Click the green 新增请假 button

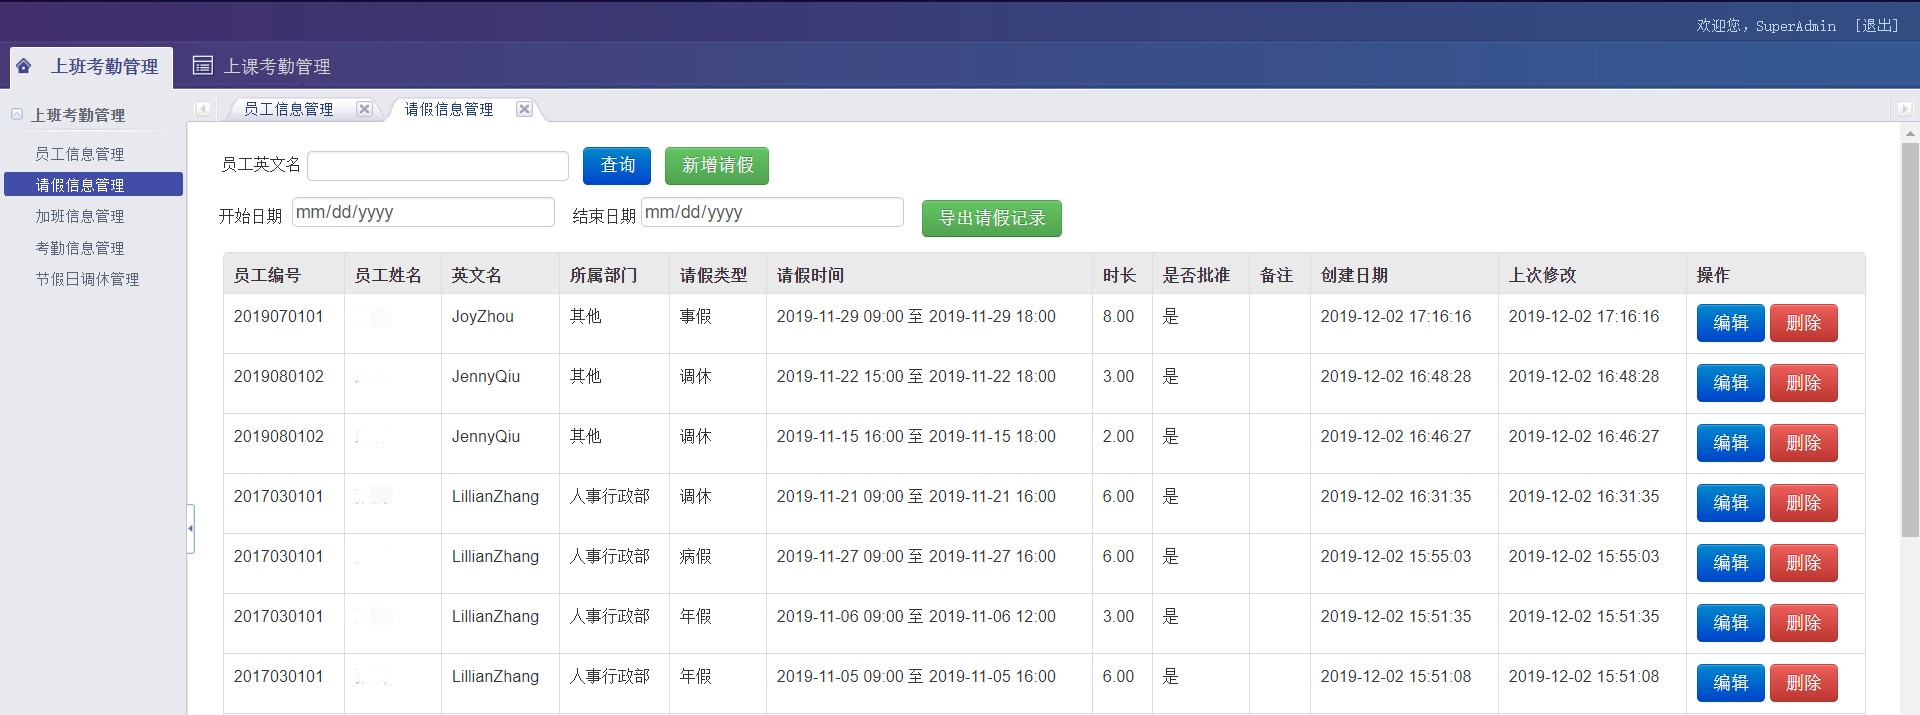tap(717, 165)
